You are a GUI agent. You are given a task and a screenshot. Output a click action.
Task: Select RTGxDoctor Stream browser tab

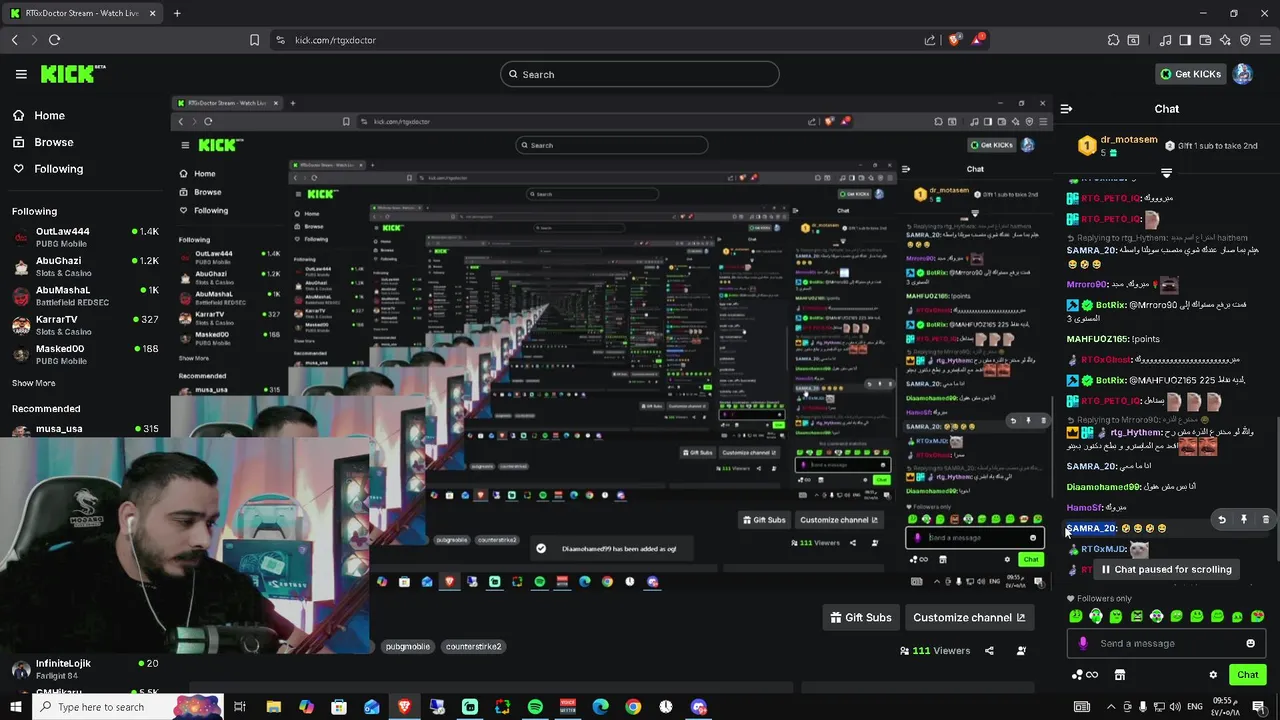(82, 13)
